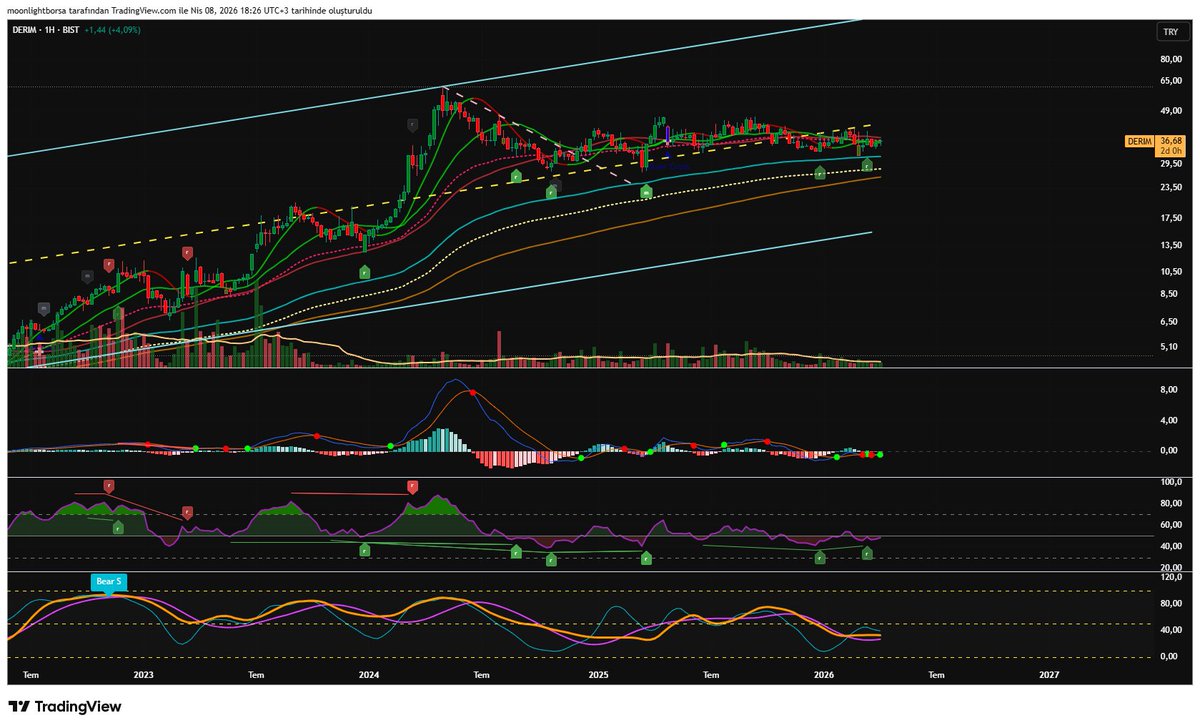This screenshot has width=1200, height=728.
Task: Click the 65,00 price axis label
Action: pyautogui.click(x=1170, y=80)
